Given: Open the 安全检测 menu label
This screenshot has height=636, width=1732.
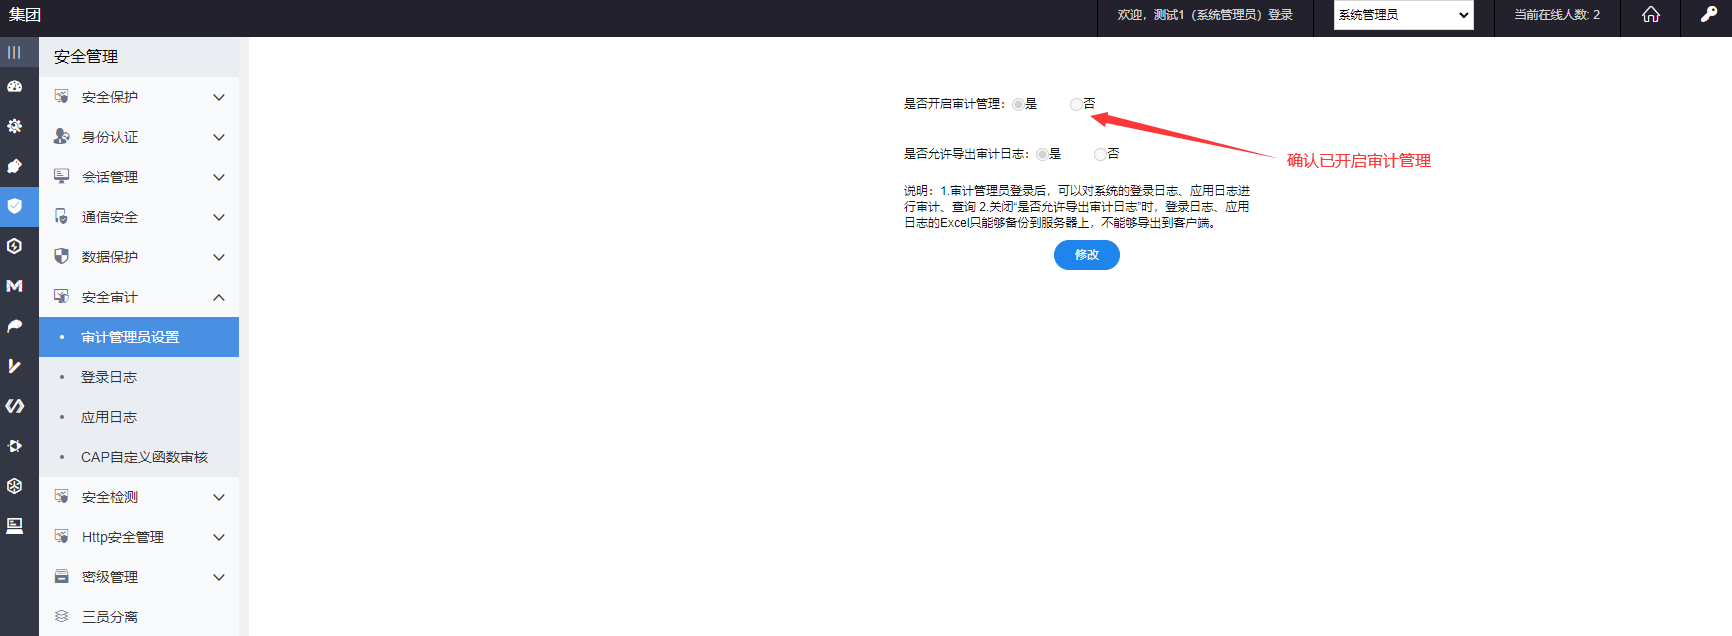Looking at the screenshot, I should click(110, 497).
